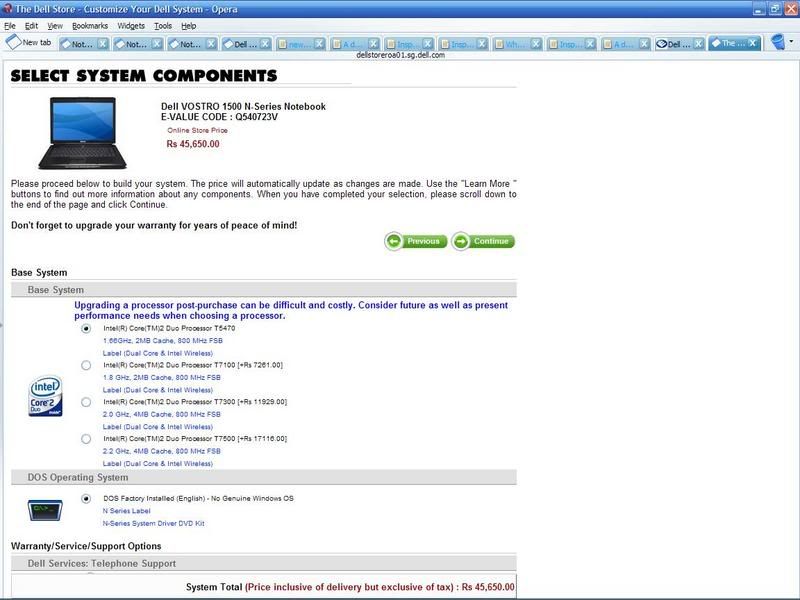Switch to Dell tab with eye icon
This screenshot has height=600, width=800.
pyautogui.click(x=680, y=44)
